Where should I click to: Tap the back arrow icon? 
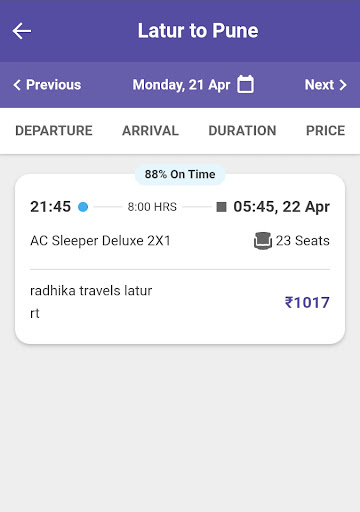tap(22, 31)
